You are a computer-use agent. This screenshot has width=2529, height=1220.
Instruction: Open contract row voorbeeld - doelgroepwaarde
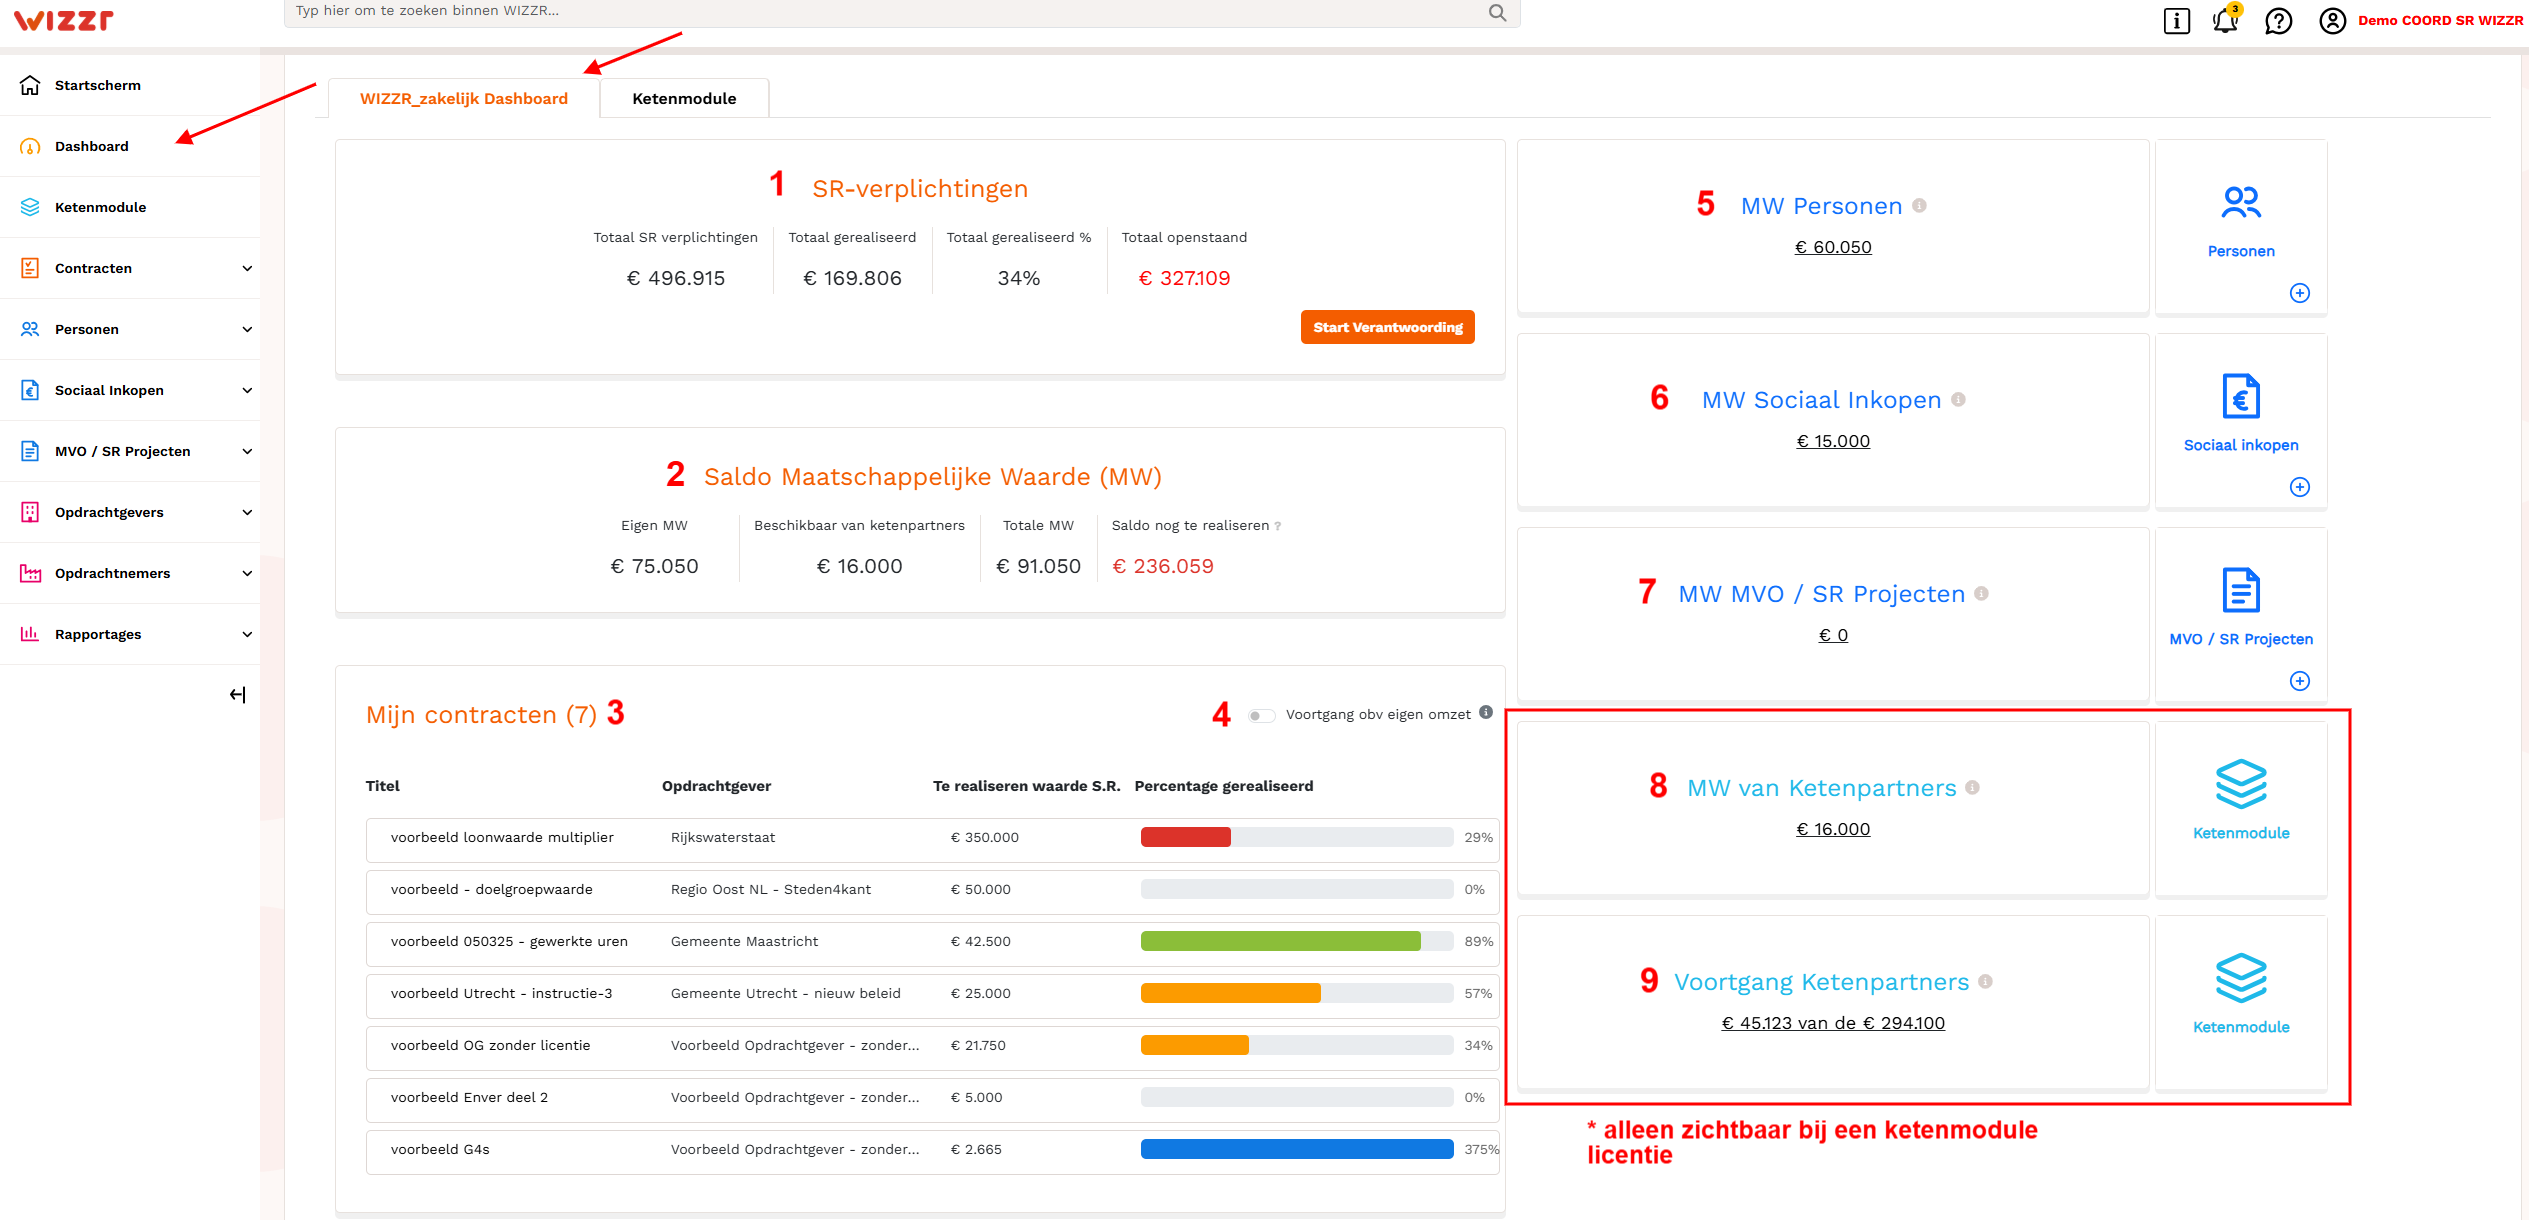932,890
